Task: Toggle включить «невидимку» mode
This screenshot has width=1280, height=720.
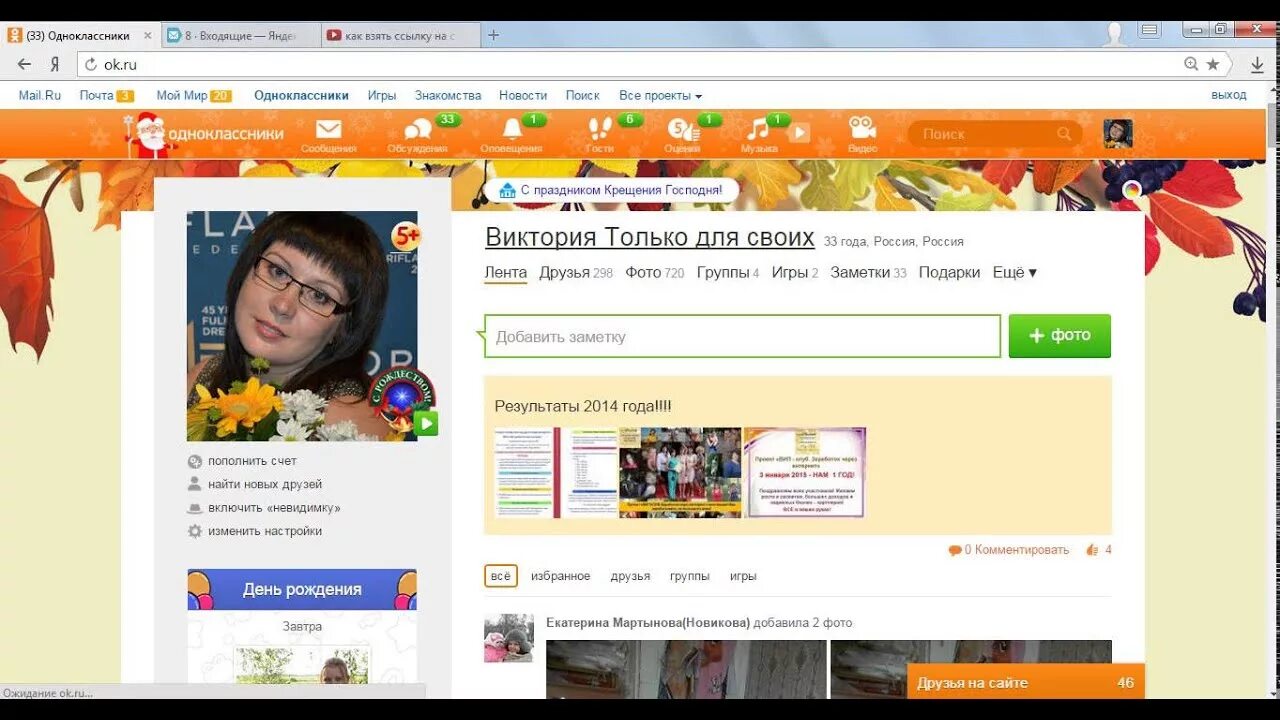Action: click(x=274, y=508)
